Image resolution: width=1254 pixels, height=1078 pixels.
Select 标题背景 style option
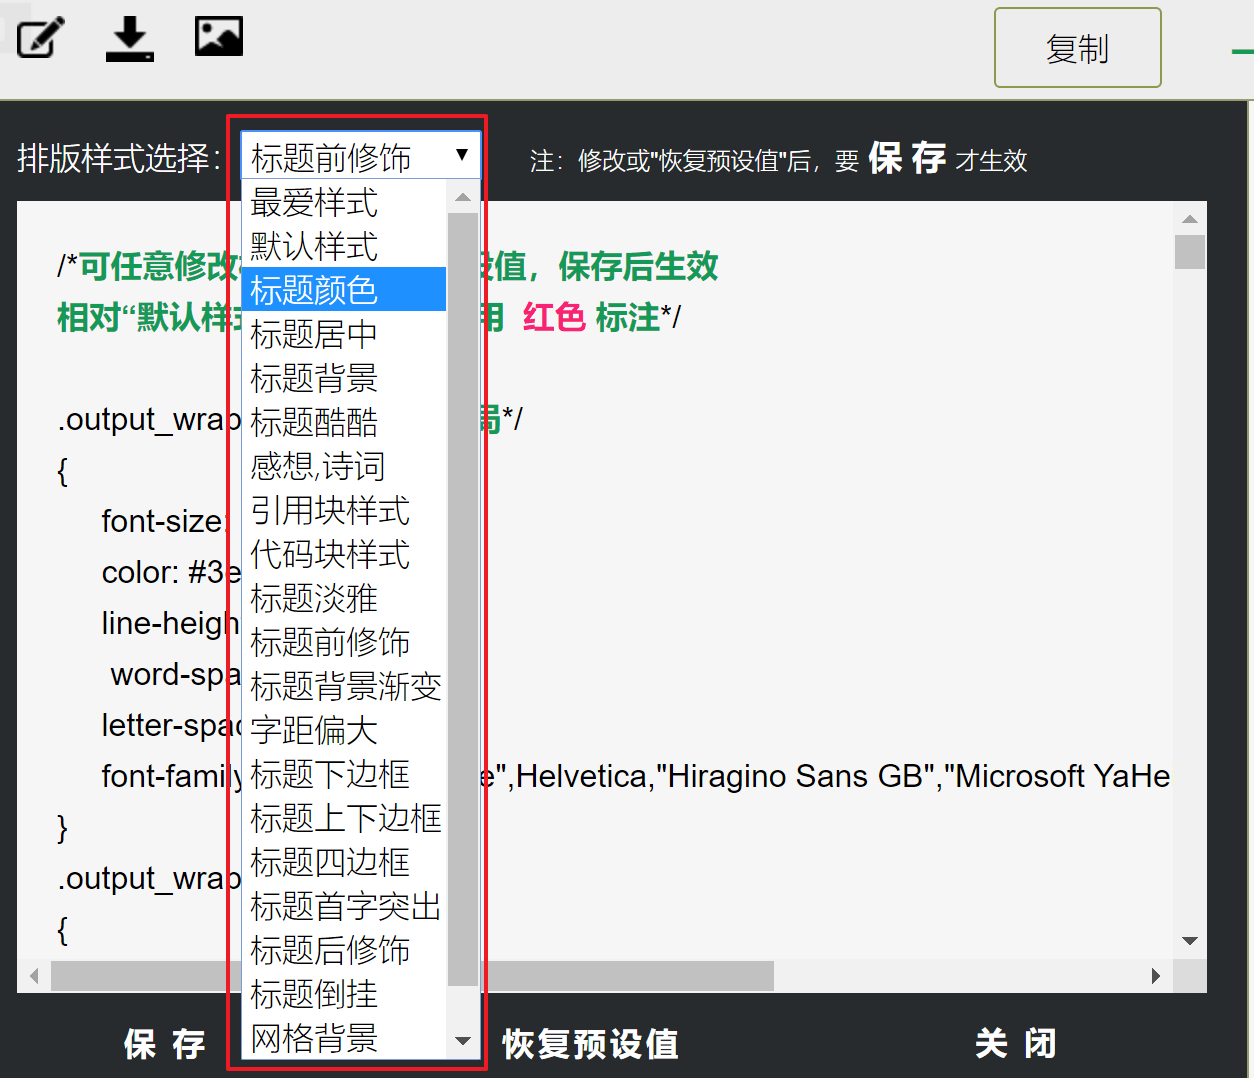[344, 378]
